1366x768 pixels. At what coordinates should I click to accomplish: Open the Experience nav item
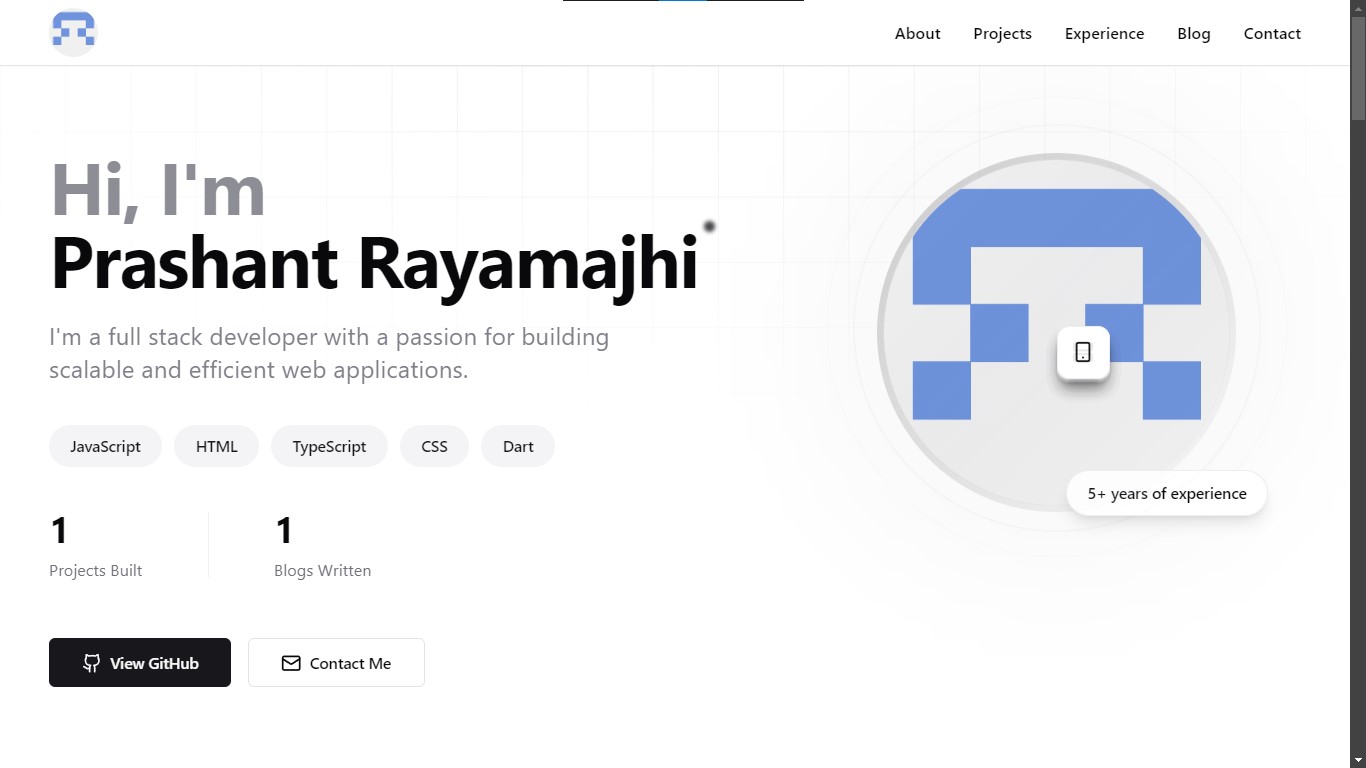(1104, 33)
